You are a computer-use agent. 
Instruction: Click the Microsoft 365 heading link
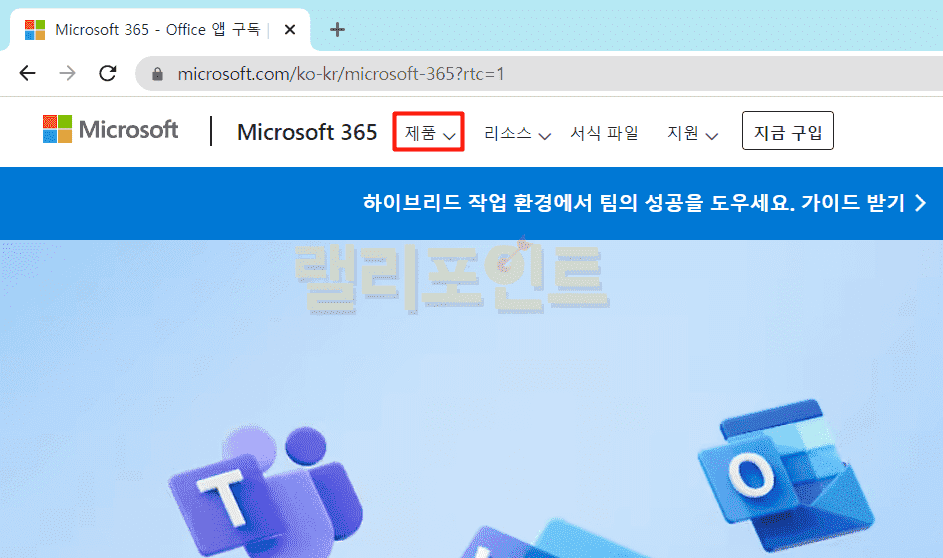click(x=307, y=132)
